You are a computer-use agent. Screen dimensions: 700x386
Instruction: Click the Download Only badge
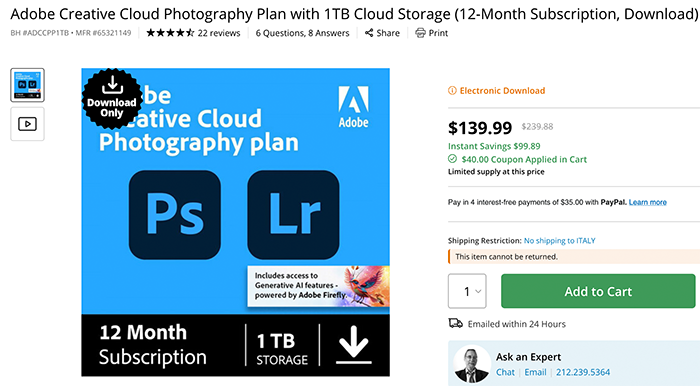112,99
